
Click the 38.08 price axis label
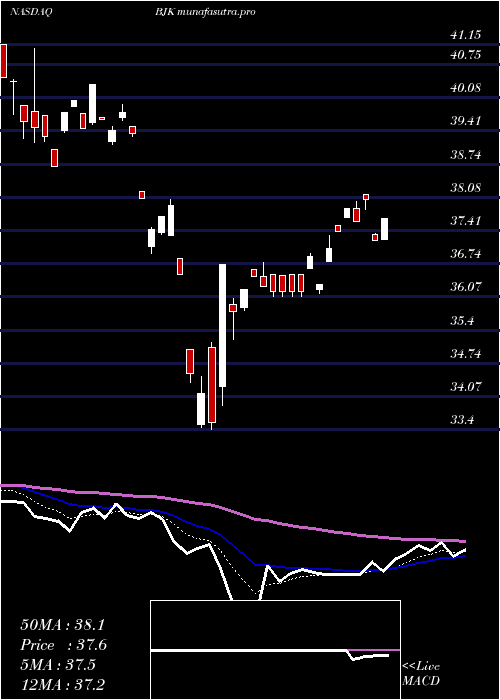click(466, 188)
